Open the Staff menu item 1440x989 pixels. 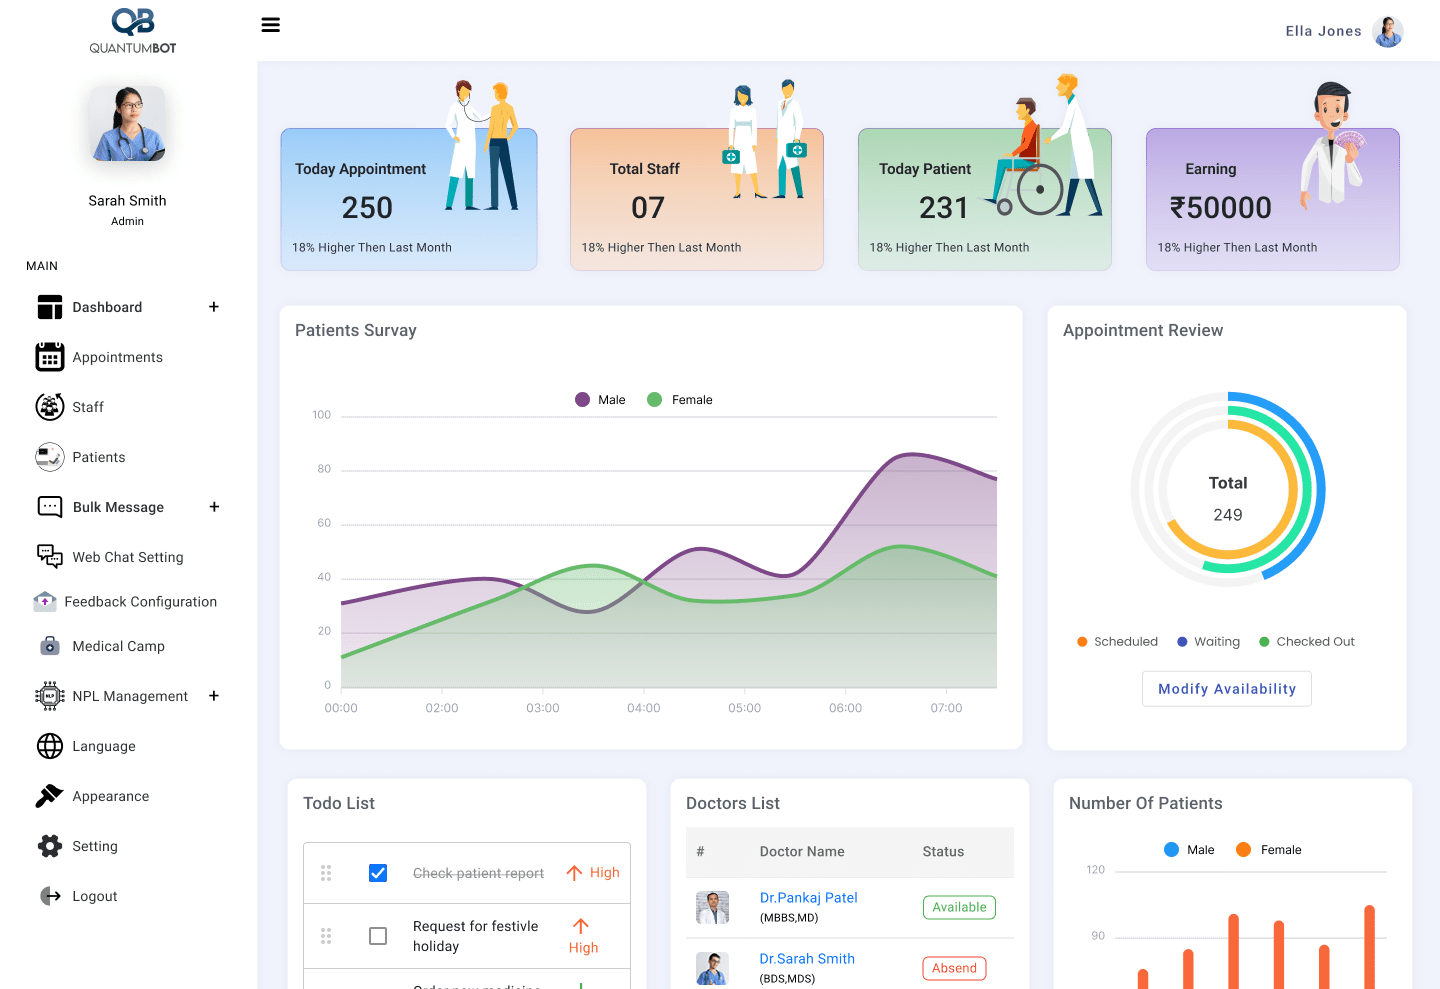coord(88,407)
